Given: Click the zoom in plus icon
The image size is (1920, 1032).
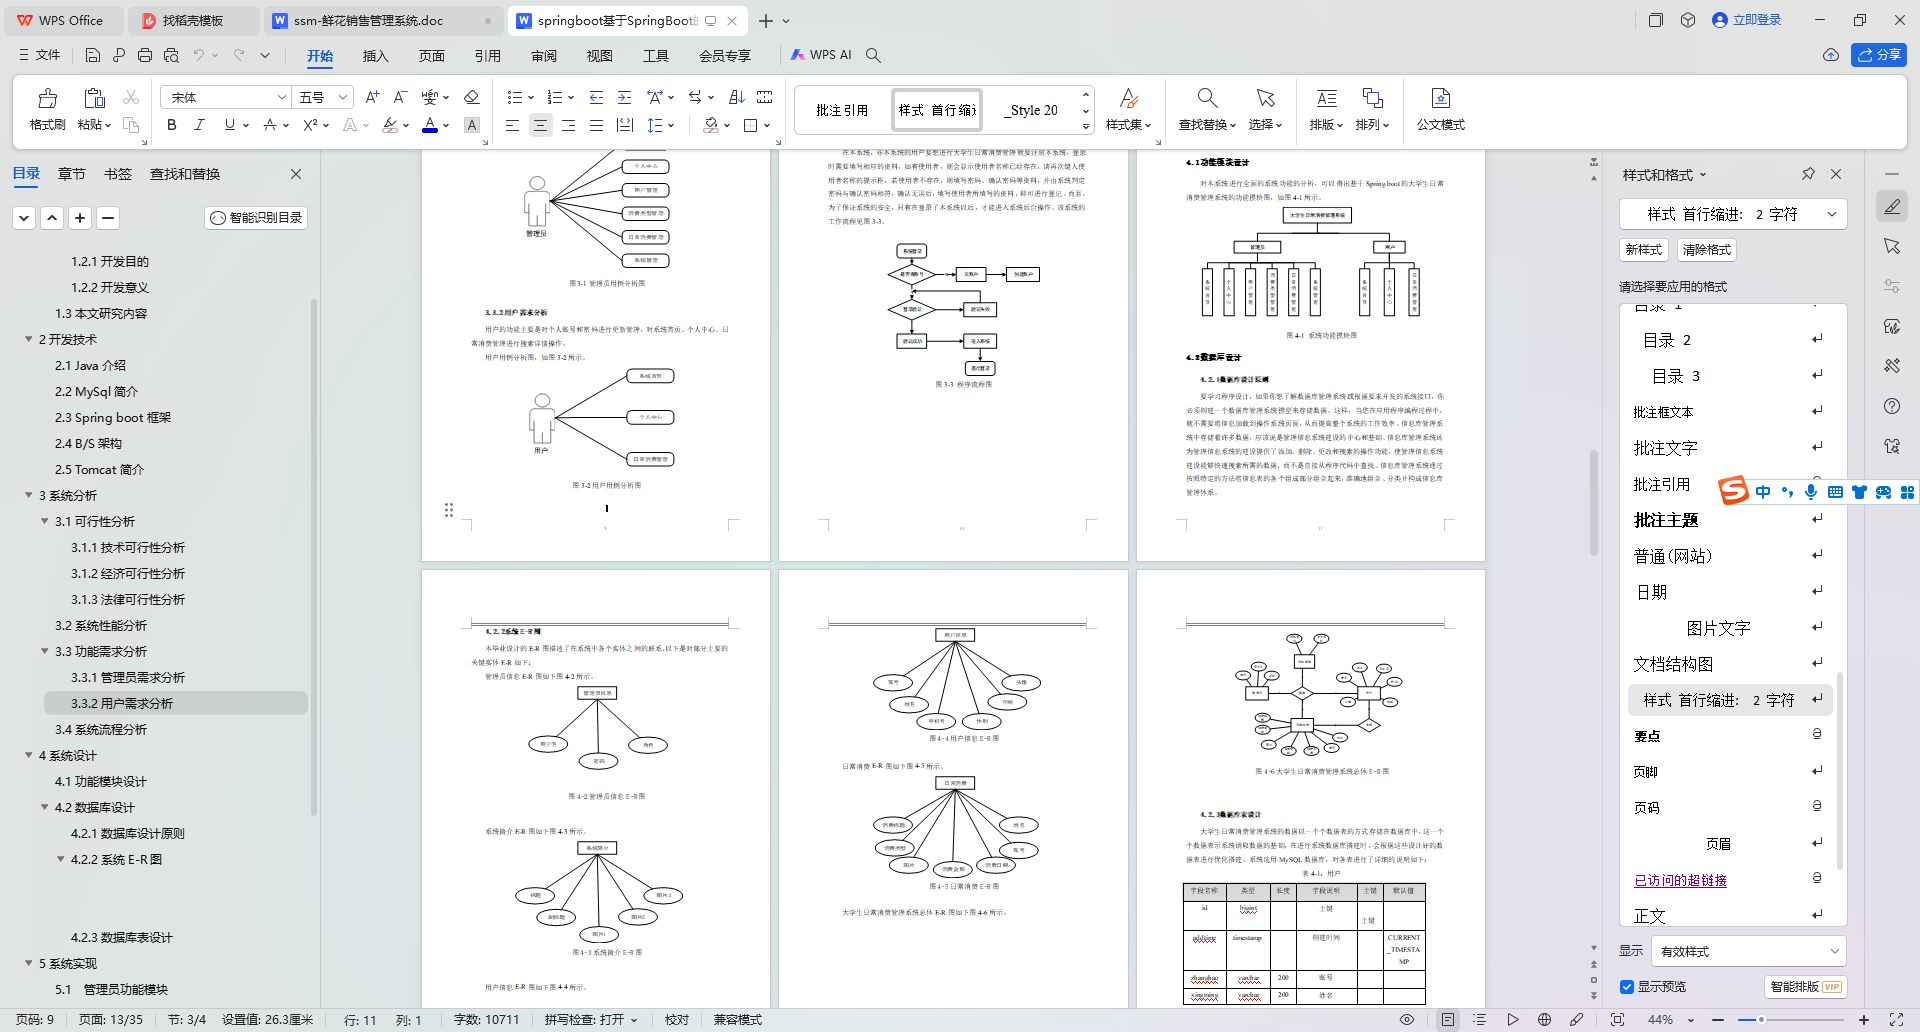Looking at the screenshot, I should point(1864,1020).
